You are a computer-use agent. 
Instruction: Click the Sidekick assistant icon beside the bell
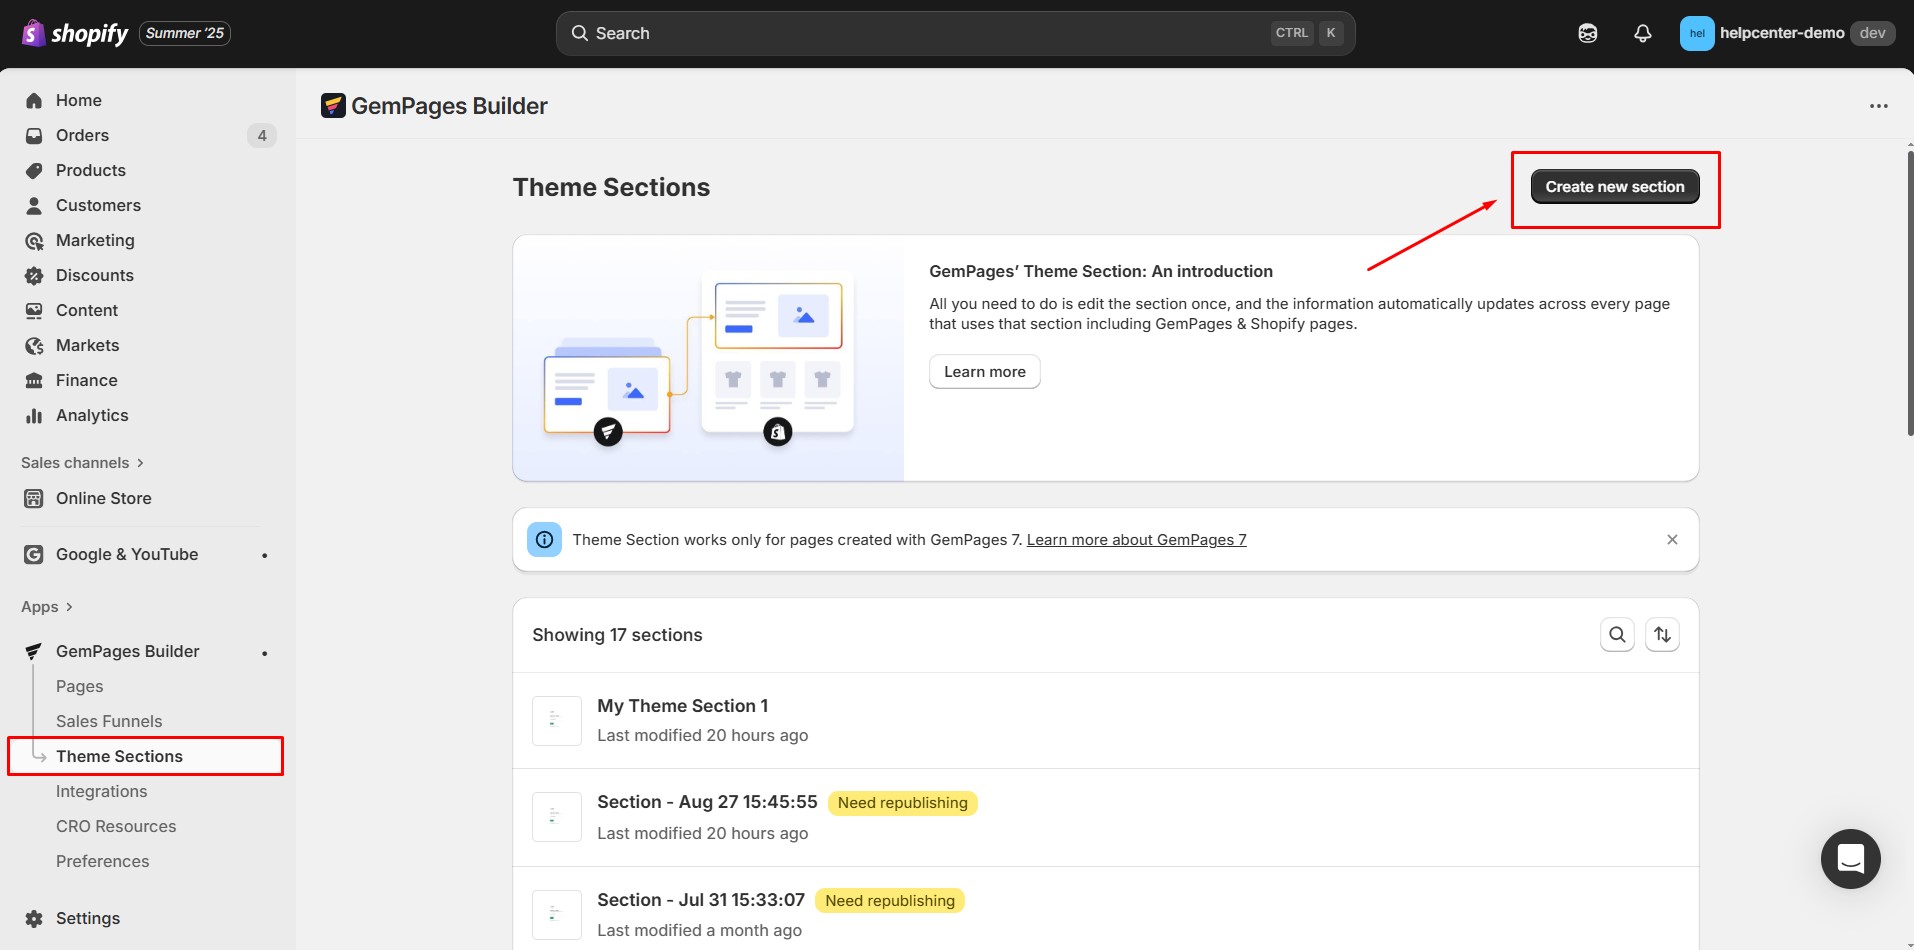pos(1588,32)
